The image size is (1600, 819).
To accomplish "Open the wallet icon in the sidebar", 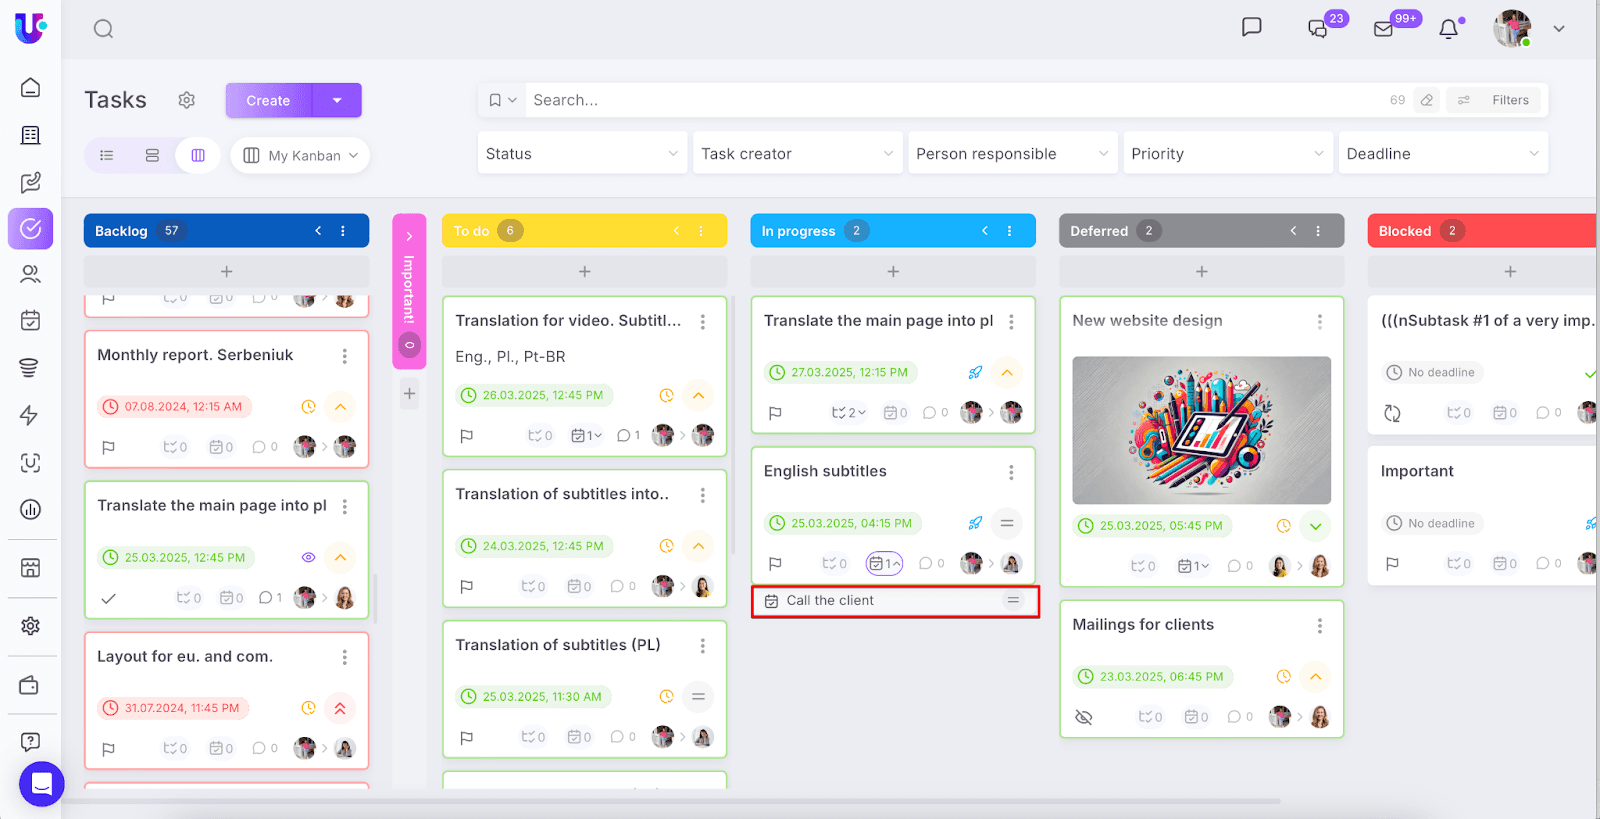I will tap(31, 685).
